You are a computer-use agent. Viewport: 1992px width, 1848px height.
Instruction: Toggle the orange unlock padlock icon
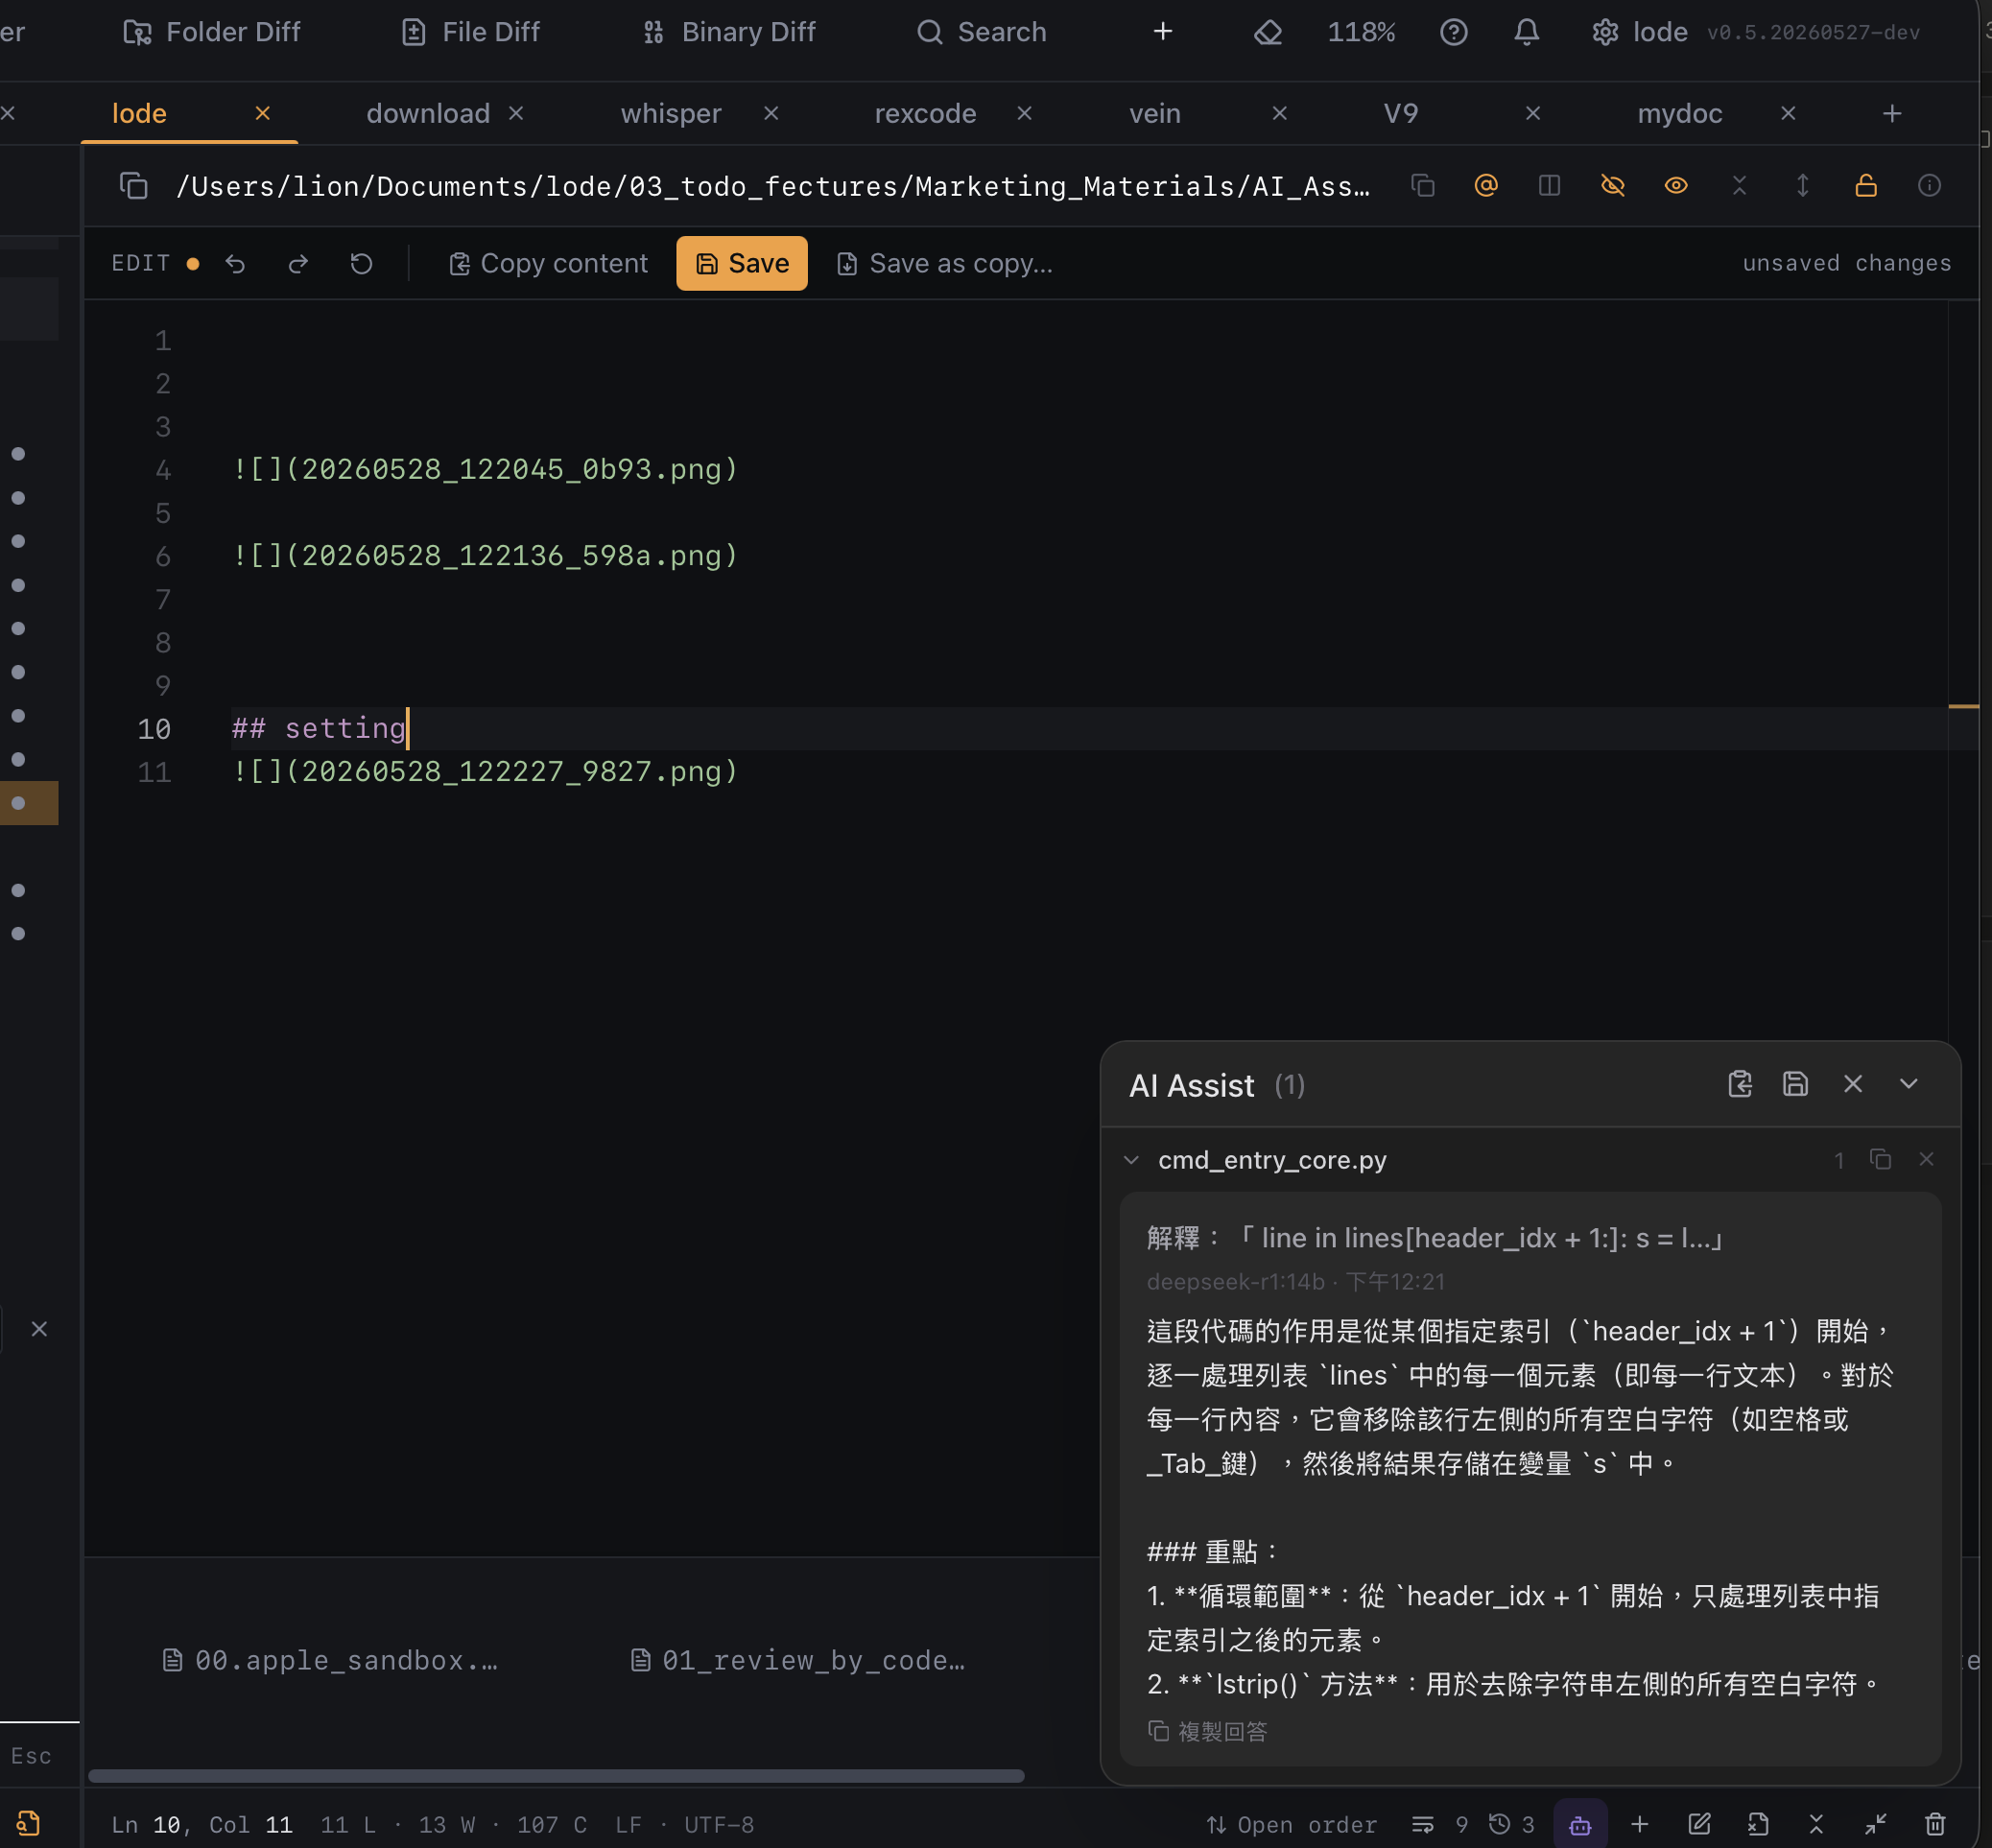click(x=1865, y=186)
